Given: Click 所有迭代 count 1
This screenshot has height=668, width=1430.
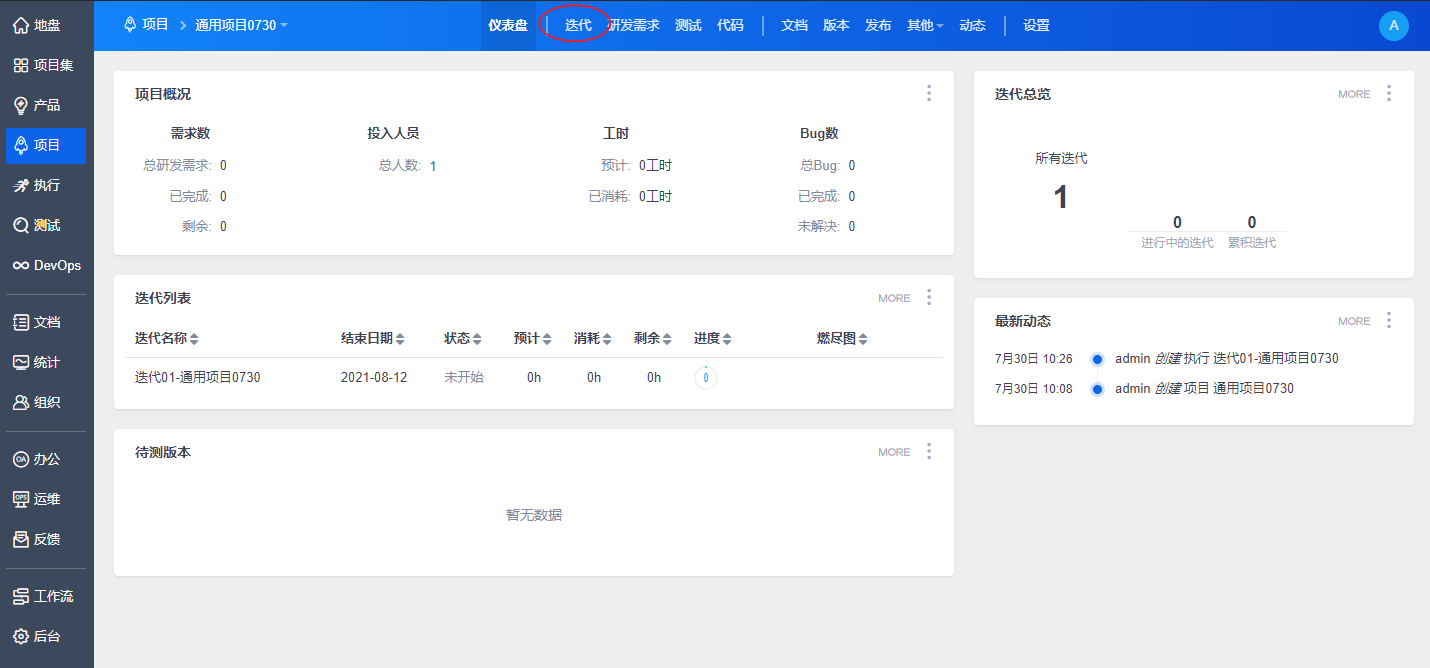Looking at the screenshot, I should click(1061, 197).
